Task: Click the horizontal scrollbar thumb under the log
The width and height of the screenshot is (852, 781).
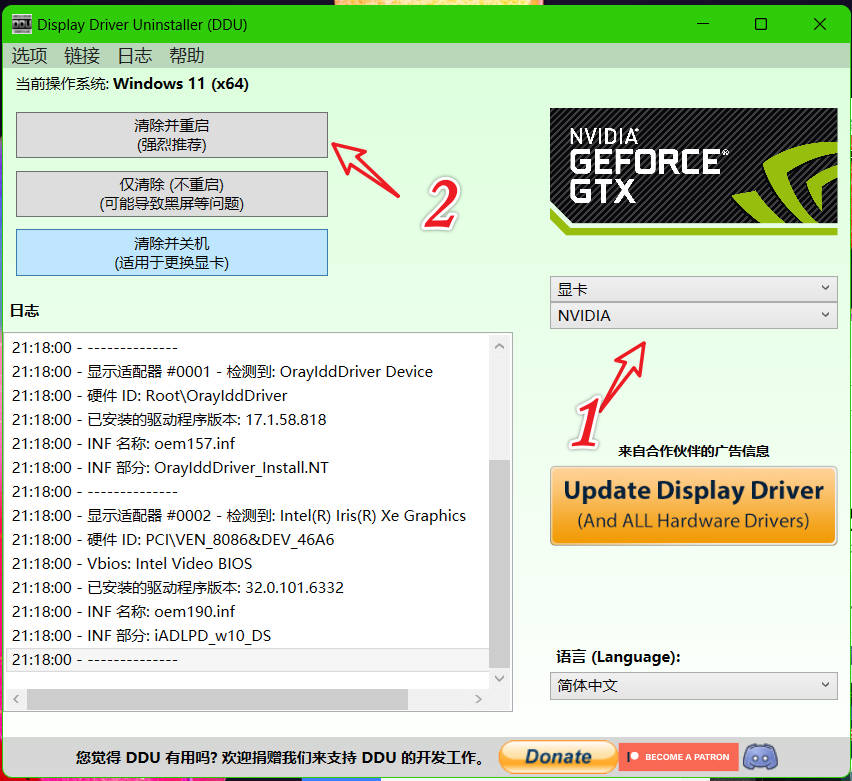Action: pyautogui.click(x=216, y=700)
